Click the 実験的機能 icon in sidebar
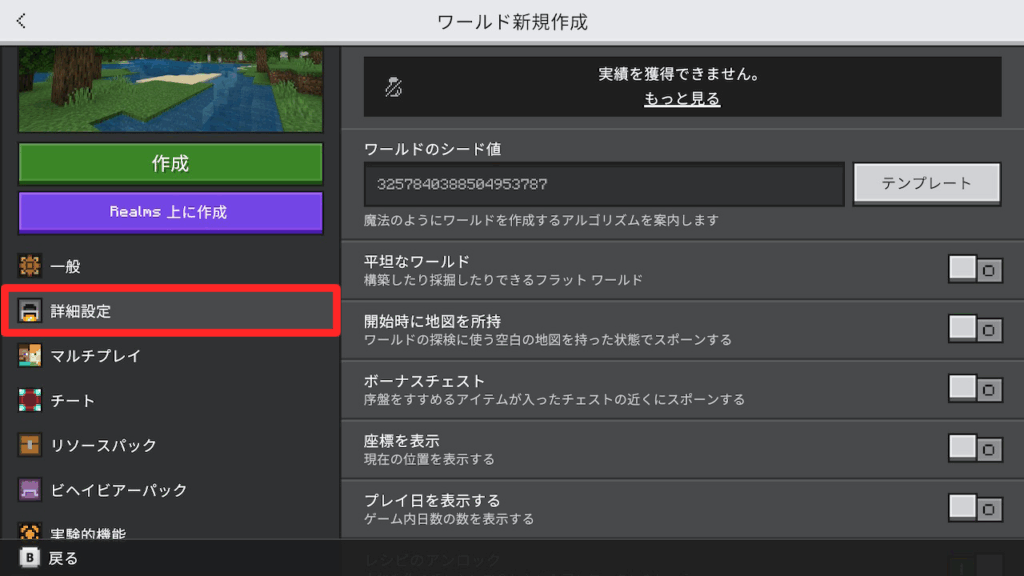The width and height of the screenshot is (1024, 576). (x=30, y=532)
